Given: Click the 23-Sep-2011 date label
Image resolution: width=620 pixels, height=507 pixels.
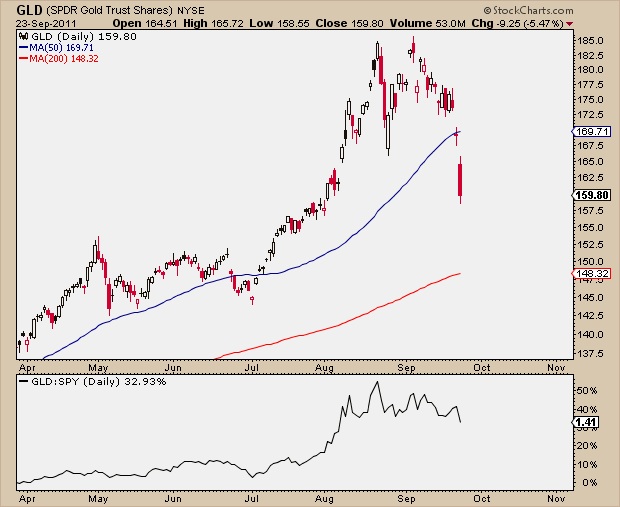Looking at the screenshot, I should (x=47, y=23).
